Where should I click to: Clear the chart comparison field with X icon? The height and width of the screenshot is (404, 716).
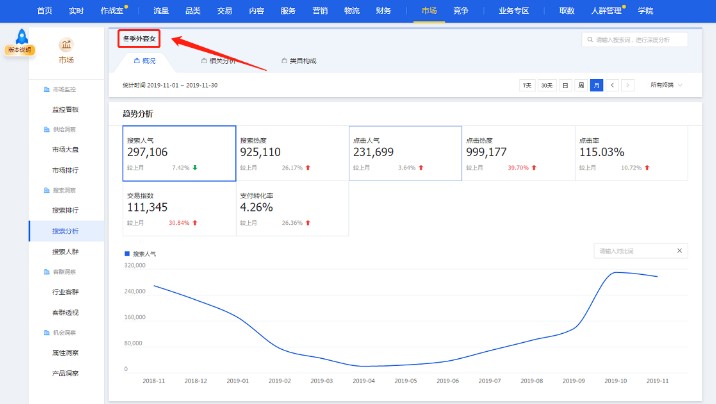(x=679, y=250)
